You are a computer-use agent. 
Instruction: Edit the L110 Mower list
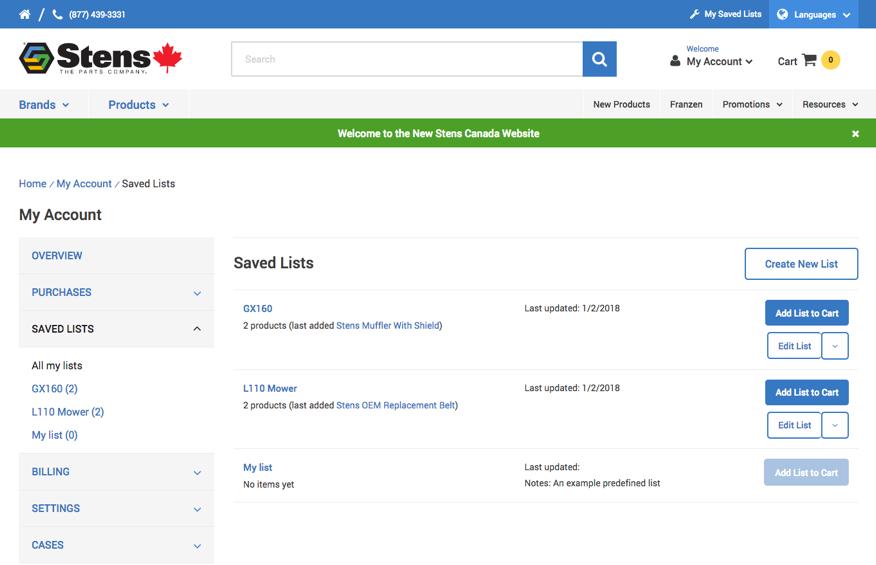pyautogui.click(x=794, y=425)
